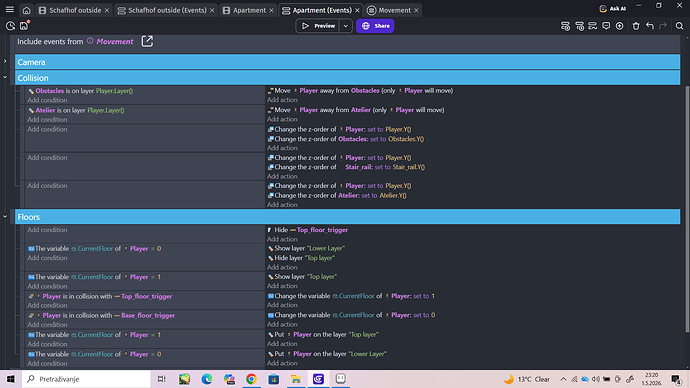This screenshot has width=690, height=388.
Task: Add condition under Top_floor_trigger collision event
Action: [x=47, y=305]
